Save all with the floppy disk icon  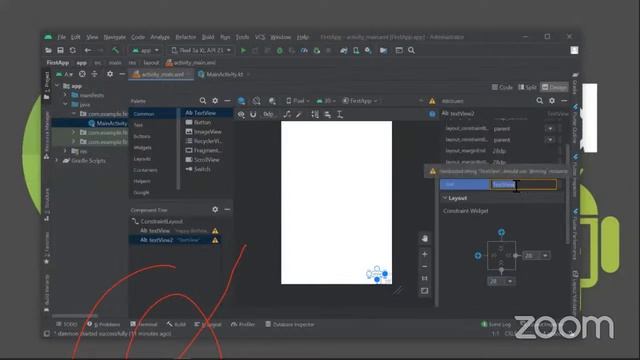click(x=60, y=50)
